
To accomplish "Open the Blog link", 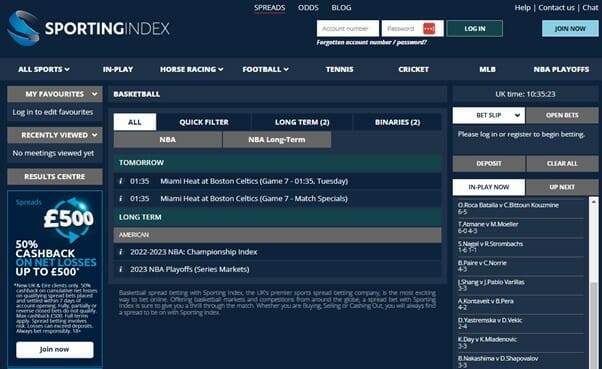I will pyautogui.click(x=341, y=8).
